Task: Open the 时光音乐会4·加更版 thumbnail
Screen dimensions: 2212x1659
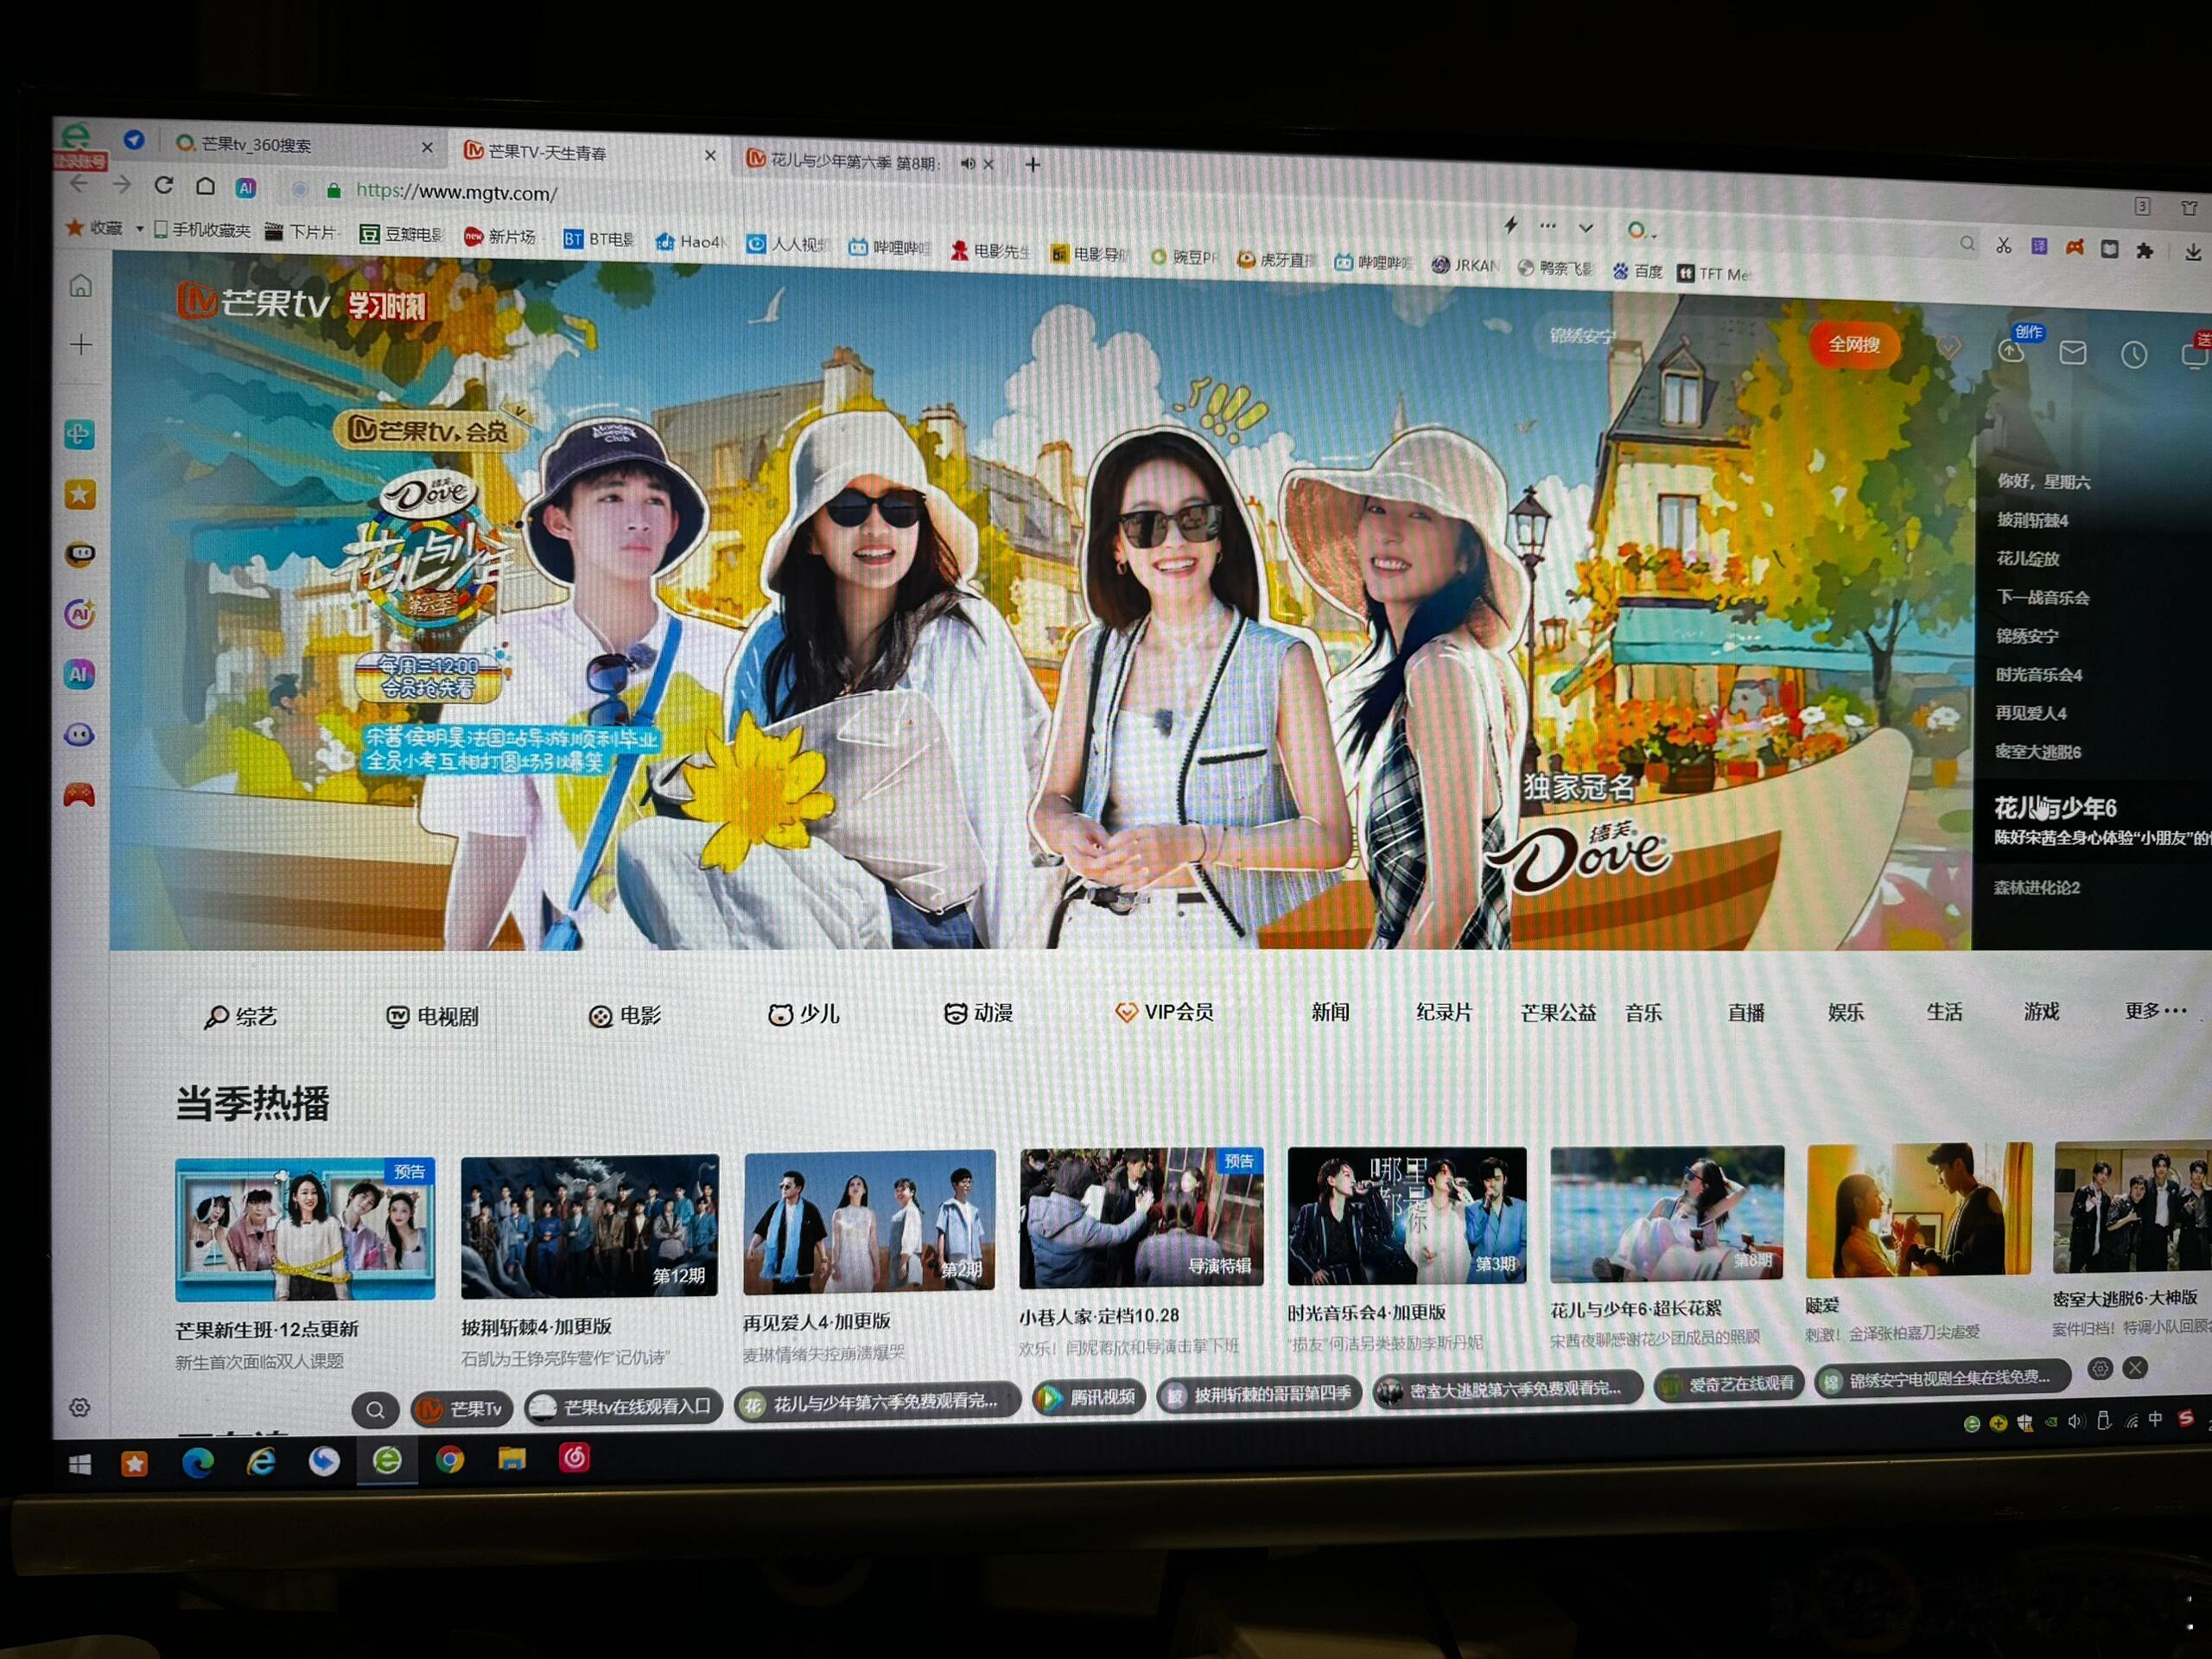Action: click(1407, 1215)
